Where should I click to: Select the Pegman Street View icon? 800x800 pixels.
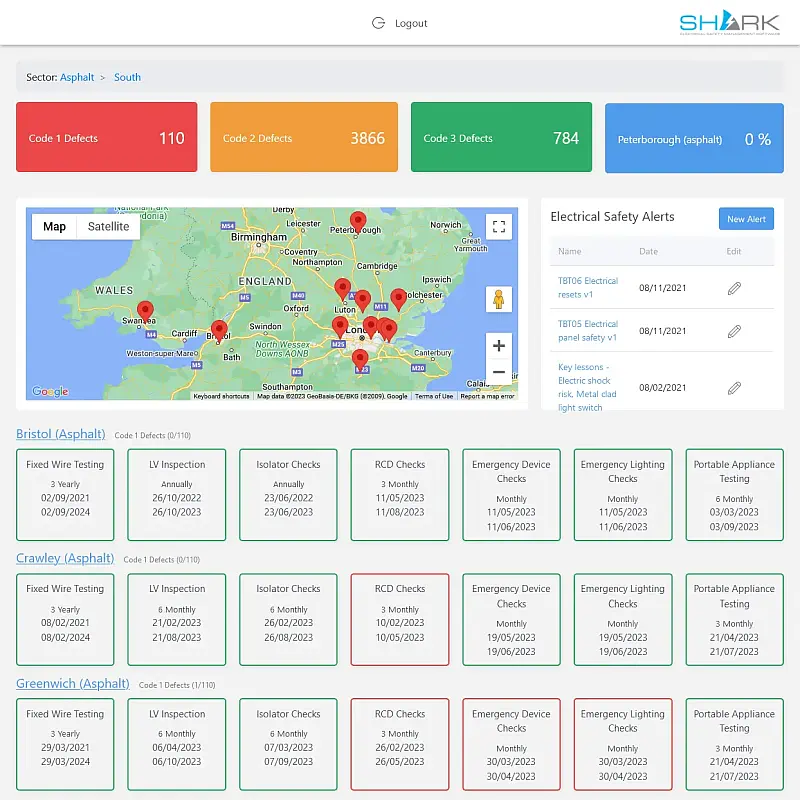tap(499, 298)
